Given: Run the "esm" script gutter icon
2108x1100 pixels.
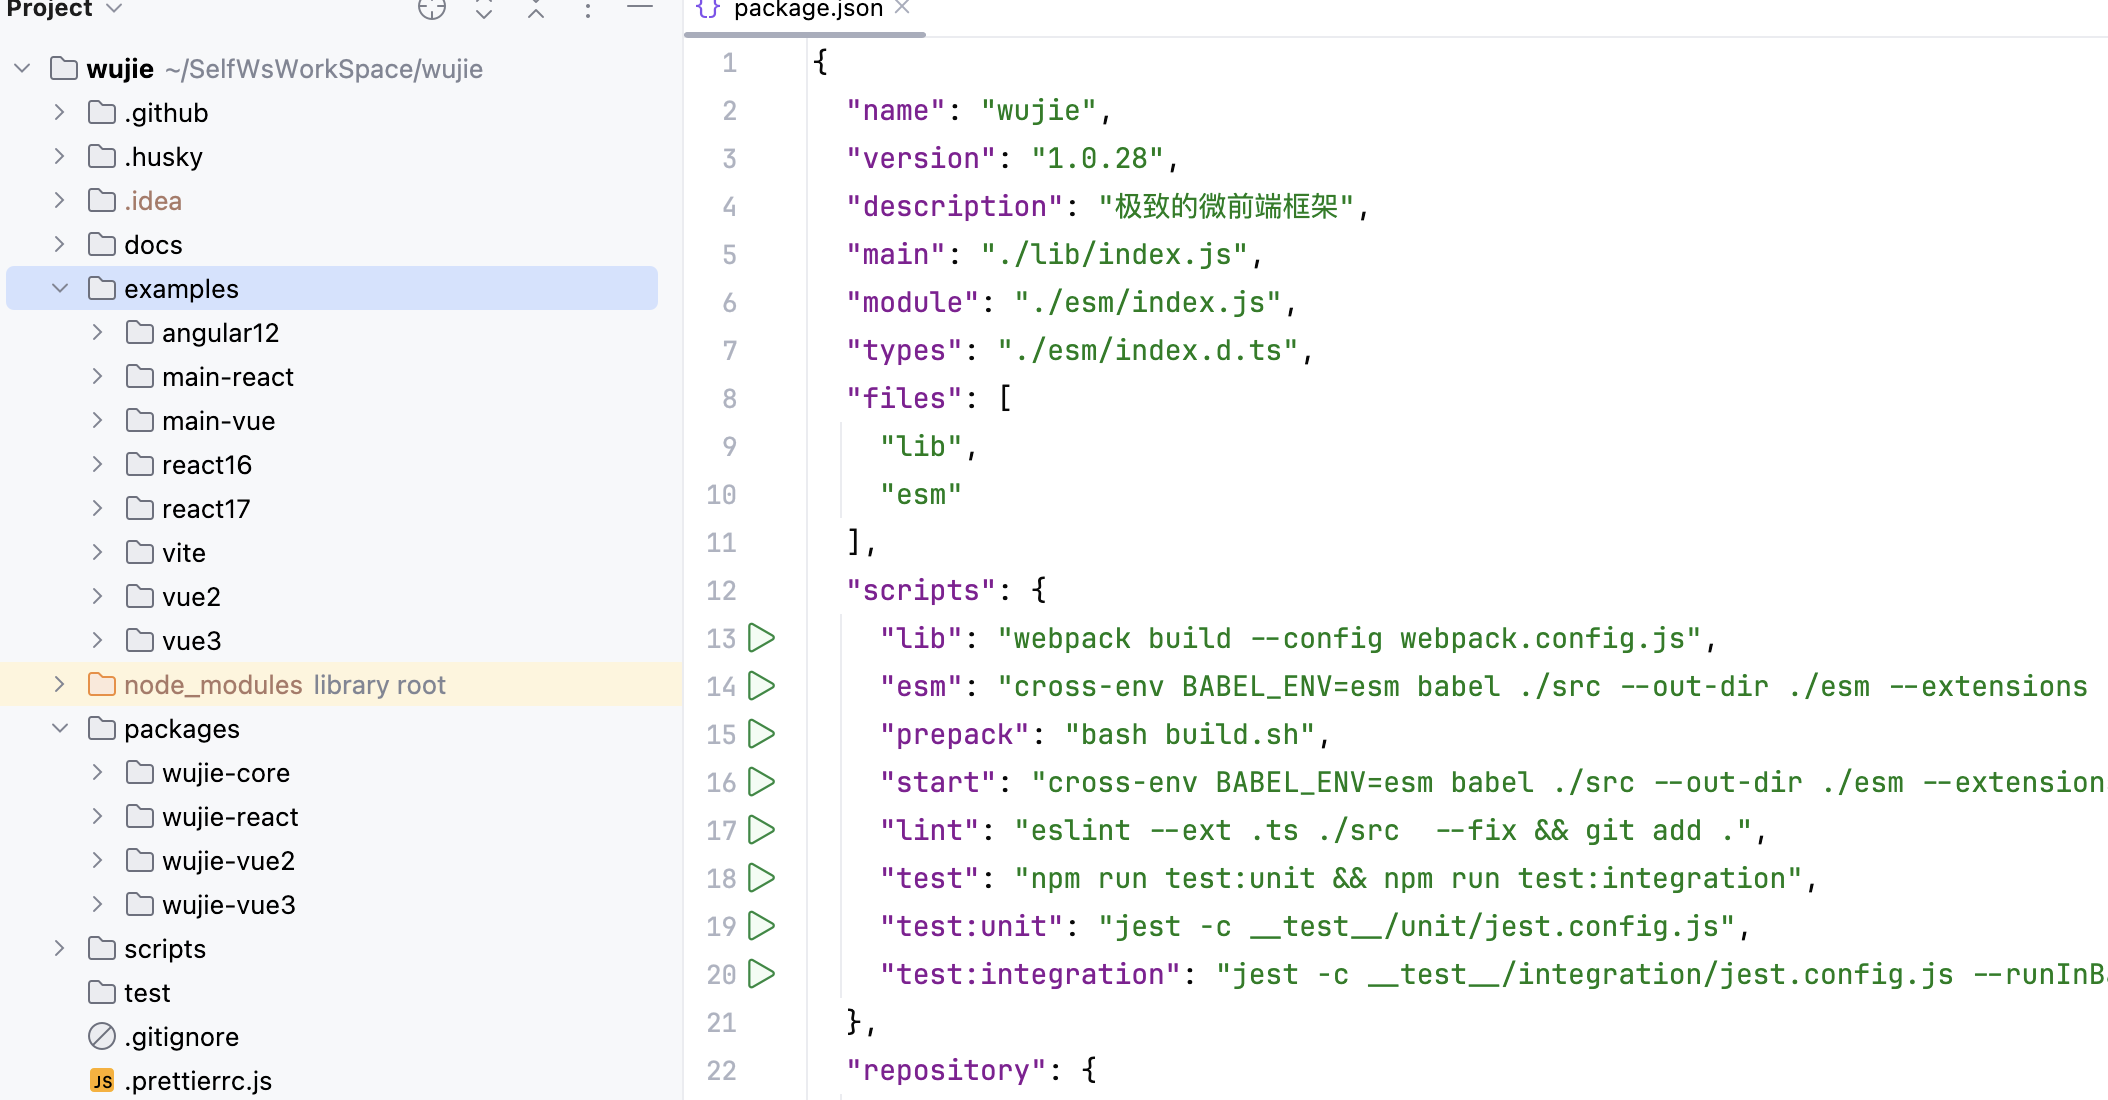Looking at the screenshot, I should 762,686.
